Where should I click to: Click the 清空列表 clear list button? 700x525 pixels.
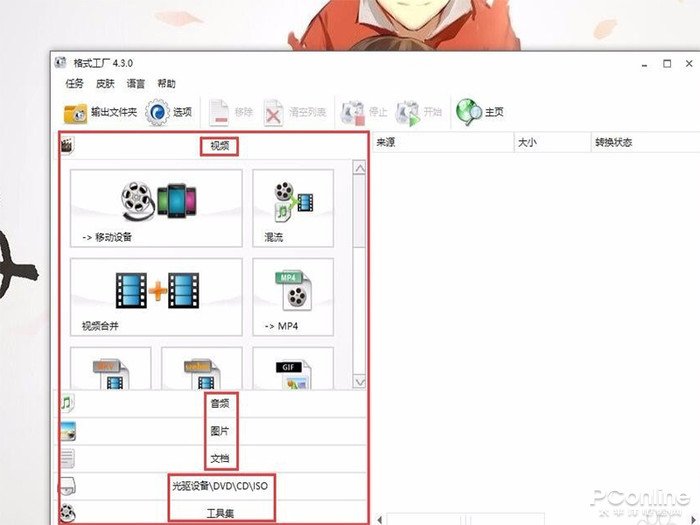pos(296,112)
